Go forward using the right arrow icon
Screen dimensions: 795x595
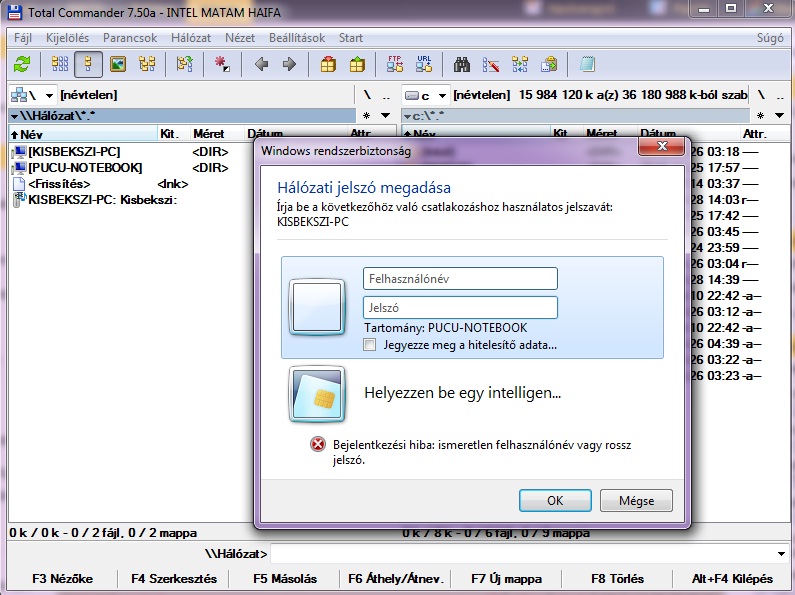289,64
